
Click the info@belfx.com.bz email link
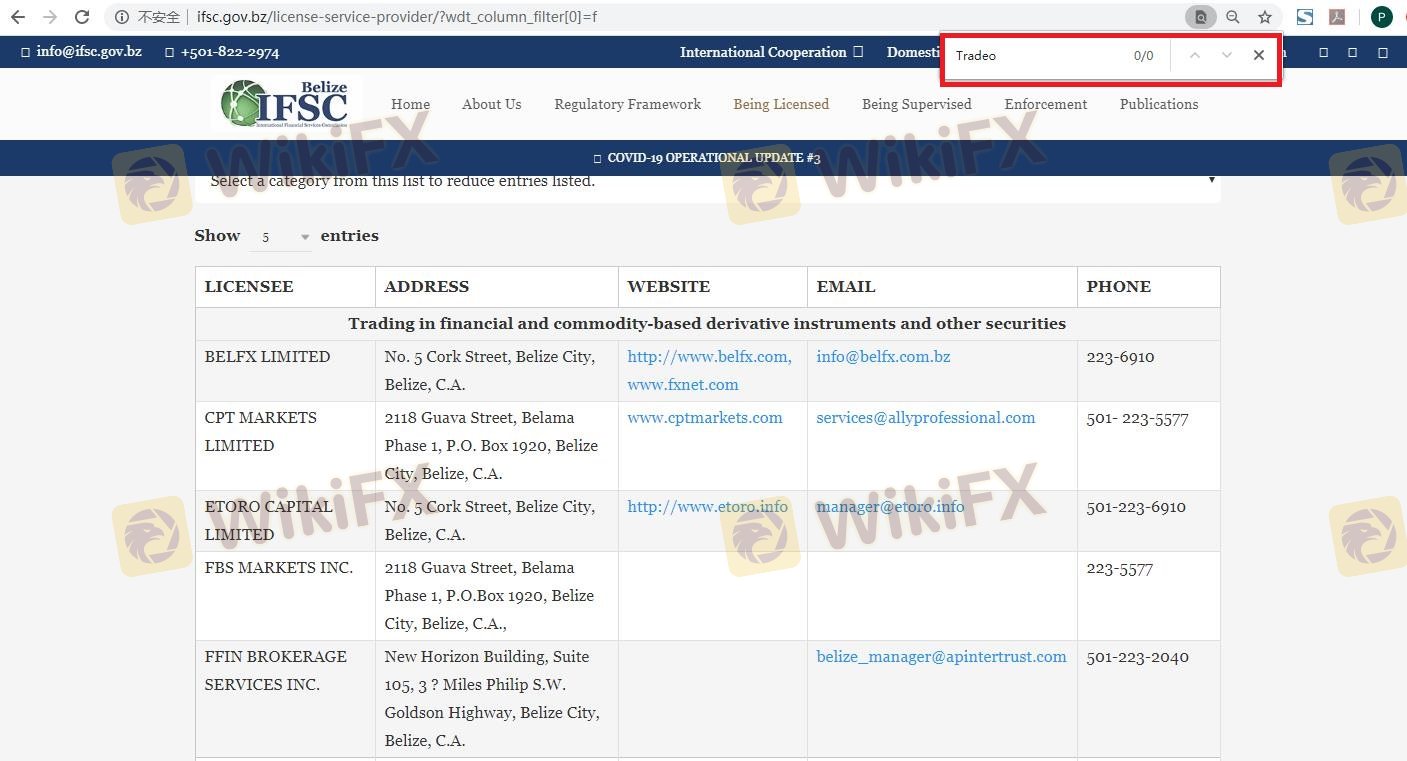point(883,357)
